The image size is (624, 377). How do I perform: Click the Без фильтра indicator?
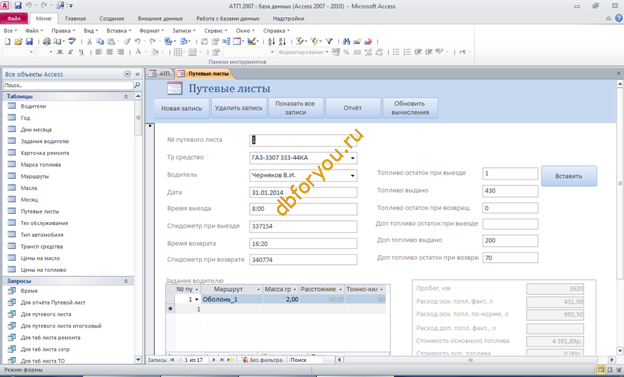click(x=263, y=360)
